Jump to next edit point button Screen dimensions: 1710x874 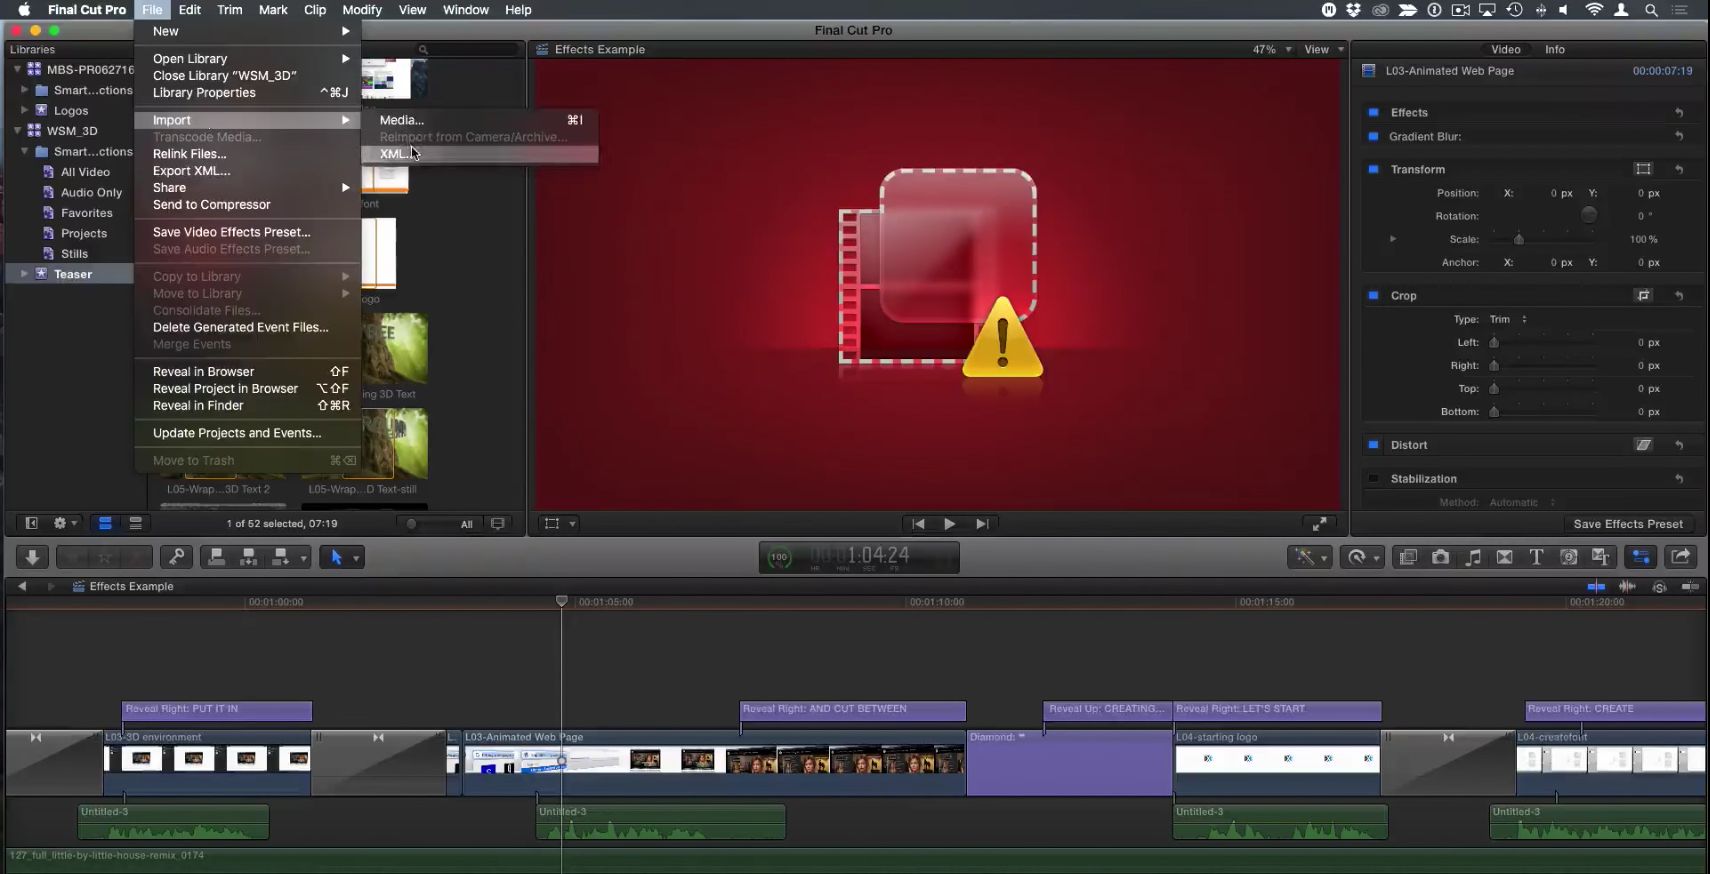(982, 524)
